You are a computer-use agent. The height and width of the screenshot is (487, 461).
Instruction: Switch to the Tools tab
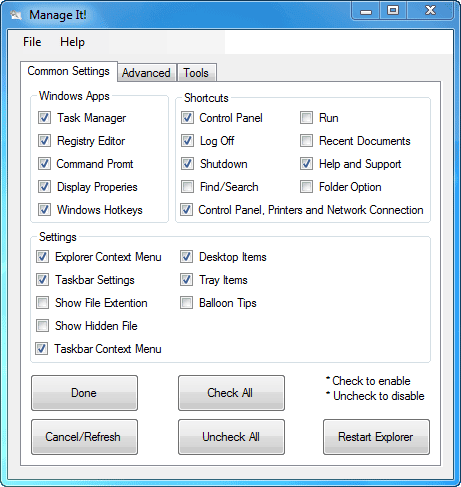[196, 73]
